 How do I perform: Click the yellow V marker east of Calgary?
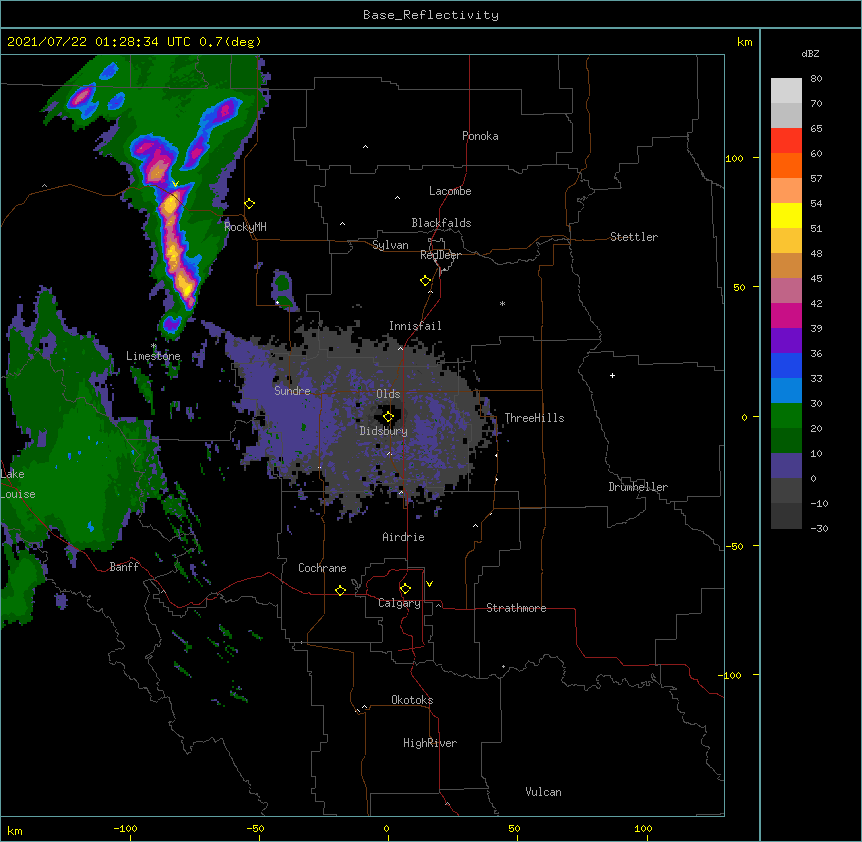429,584
